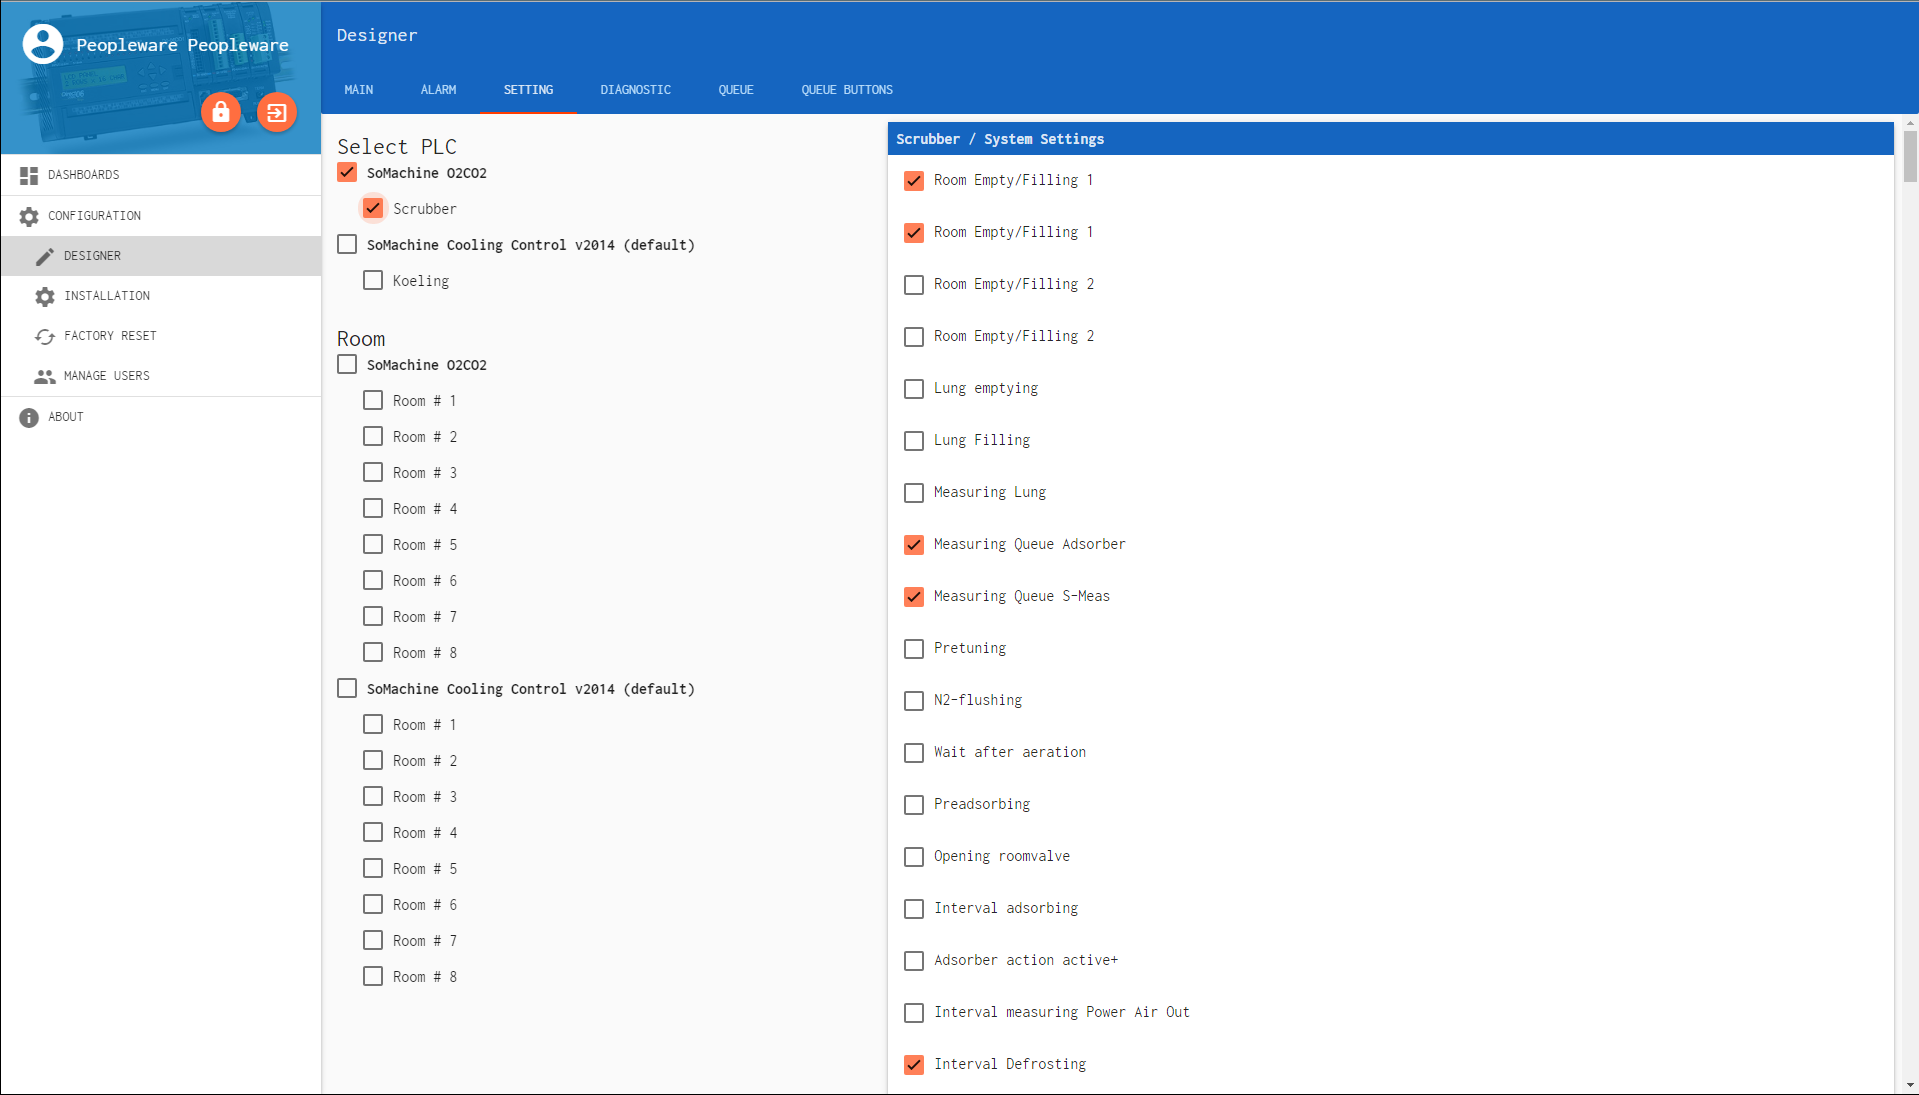Open Dashboards via its grid icon
The width and height of the screenshot is (1919, 1095).
(x=29, y=175)
